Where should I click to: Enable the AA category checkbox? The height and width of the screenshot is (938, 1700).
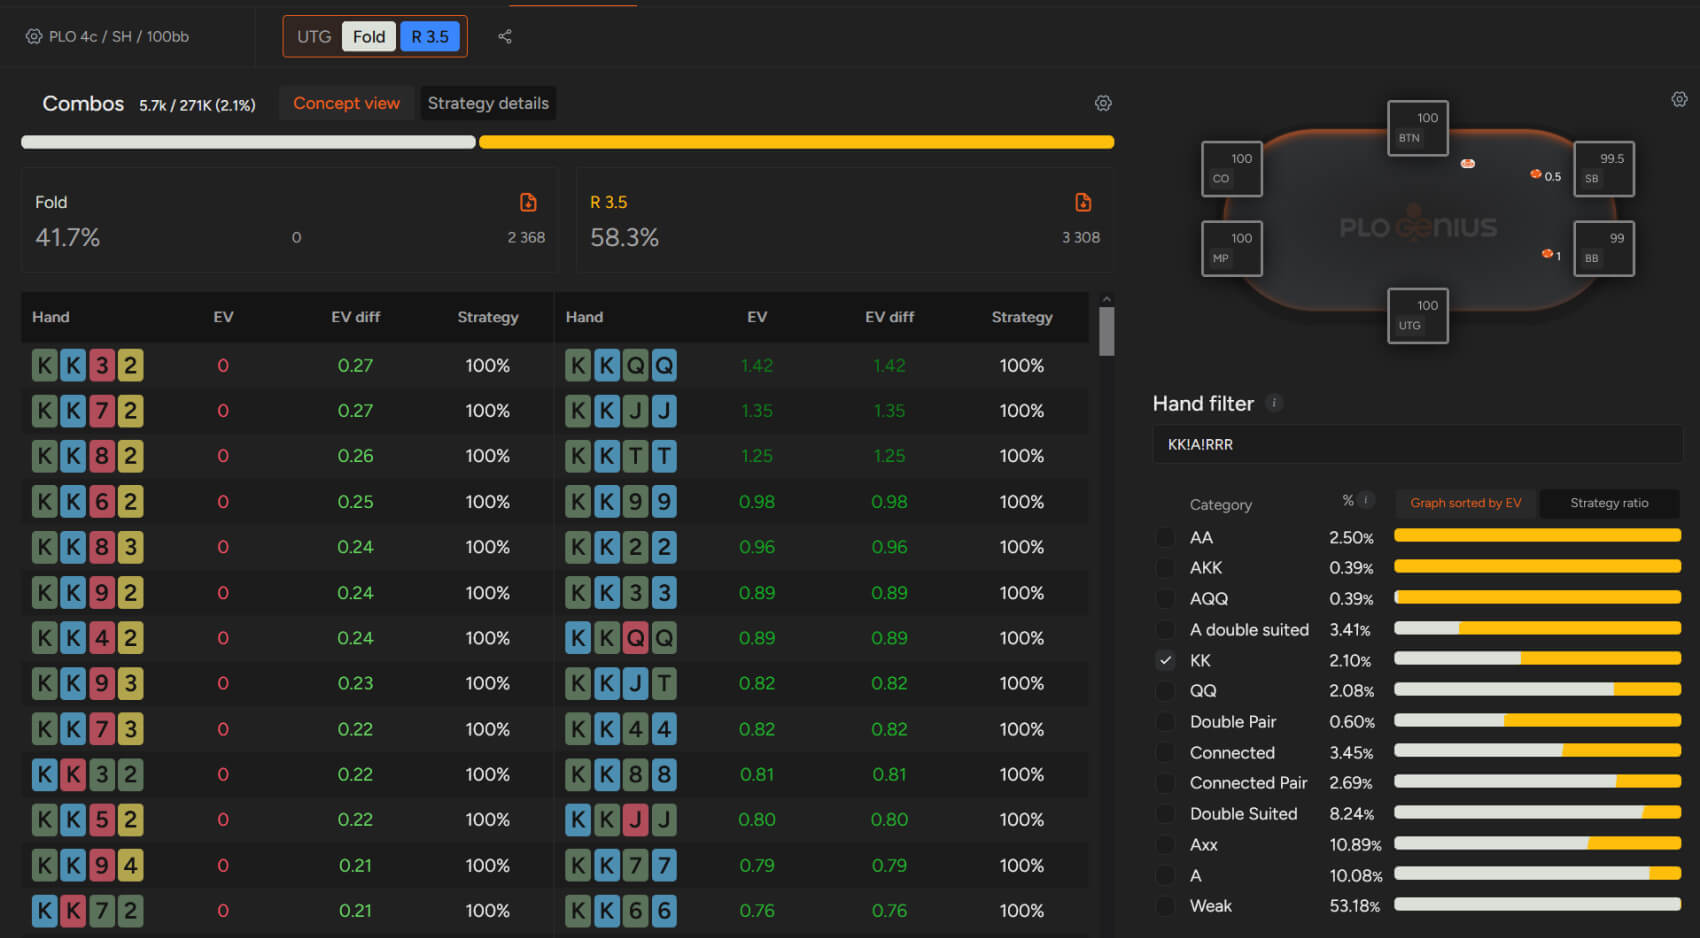click(x=1165, y=538)
